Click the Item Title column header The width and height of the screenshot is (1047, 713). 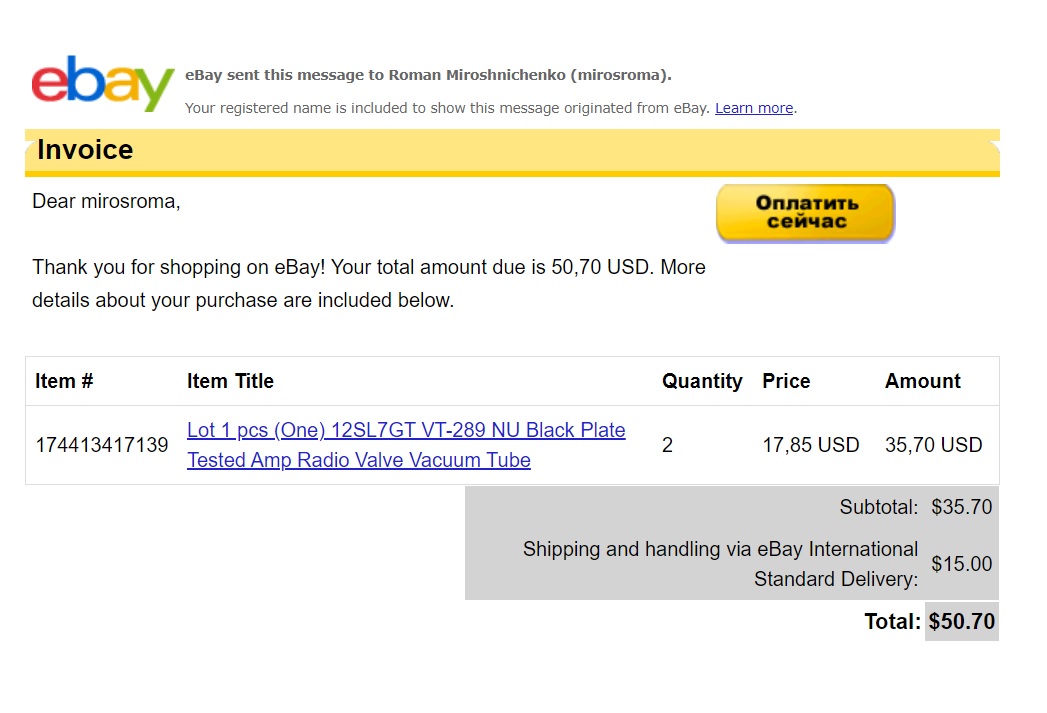click(x=230, y=381)
